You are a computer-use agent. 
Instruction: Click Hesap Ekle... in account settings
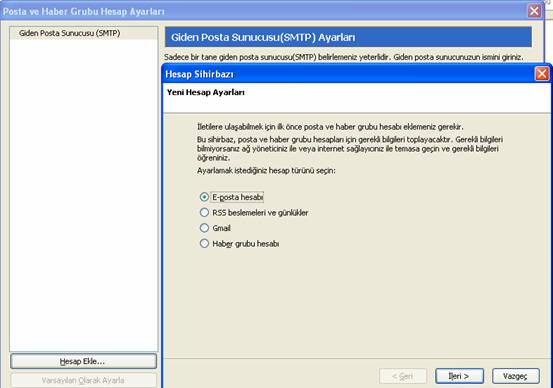pyautogui.click(x=84, y=361)
